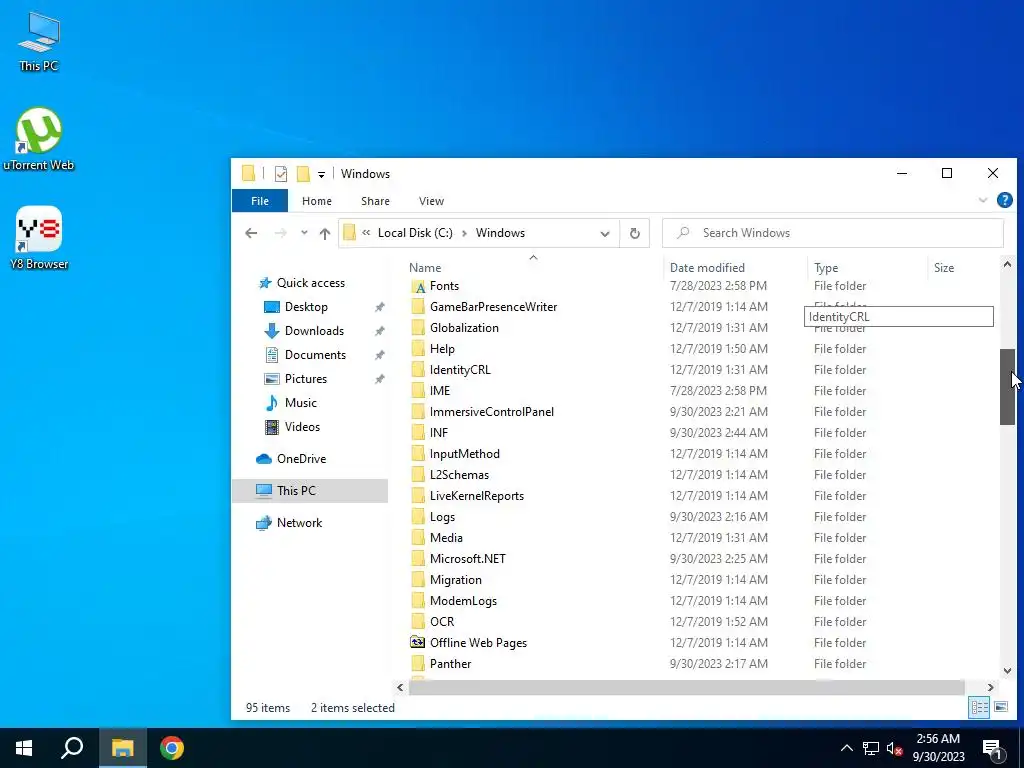This screenshot has width=1024, height=768.
Task: Open Recent locations dropdown arrow
Action: click(x=304, y=233)
